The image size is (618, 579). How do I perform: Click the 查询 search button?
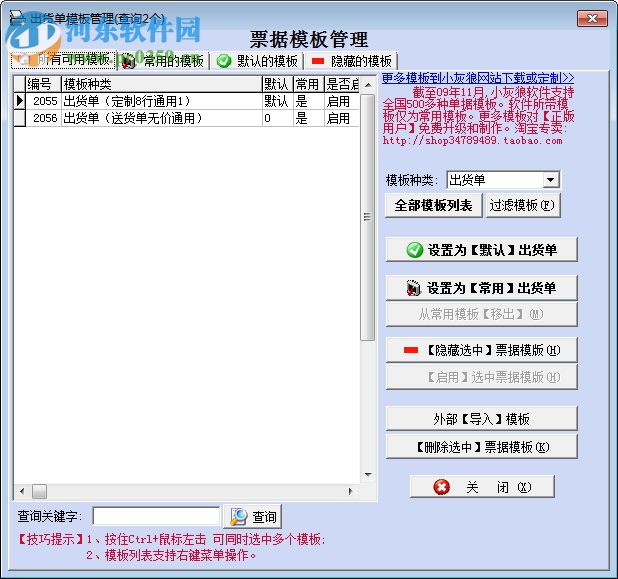tap(252, 516)
